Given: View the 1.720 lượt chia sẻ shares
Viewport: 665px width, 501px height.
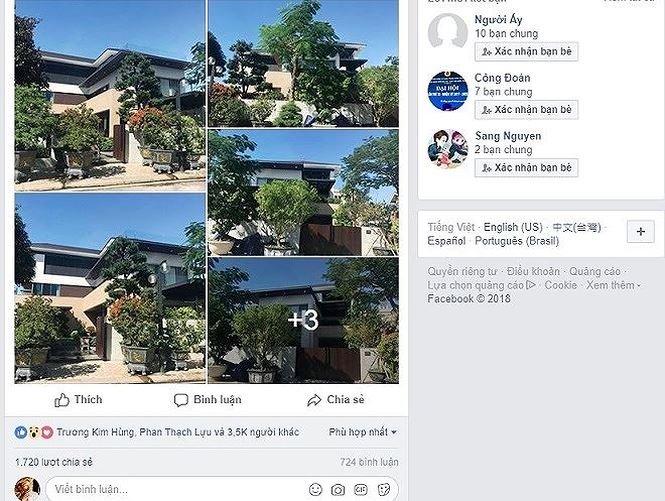Looking at the screenshot, I should (x=54, y=462).
